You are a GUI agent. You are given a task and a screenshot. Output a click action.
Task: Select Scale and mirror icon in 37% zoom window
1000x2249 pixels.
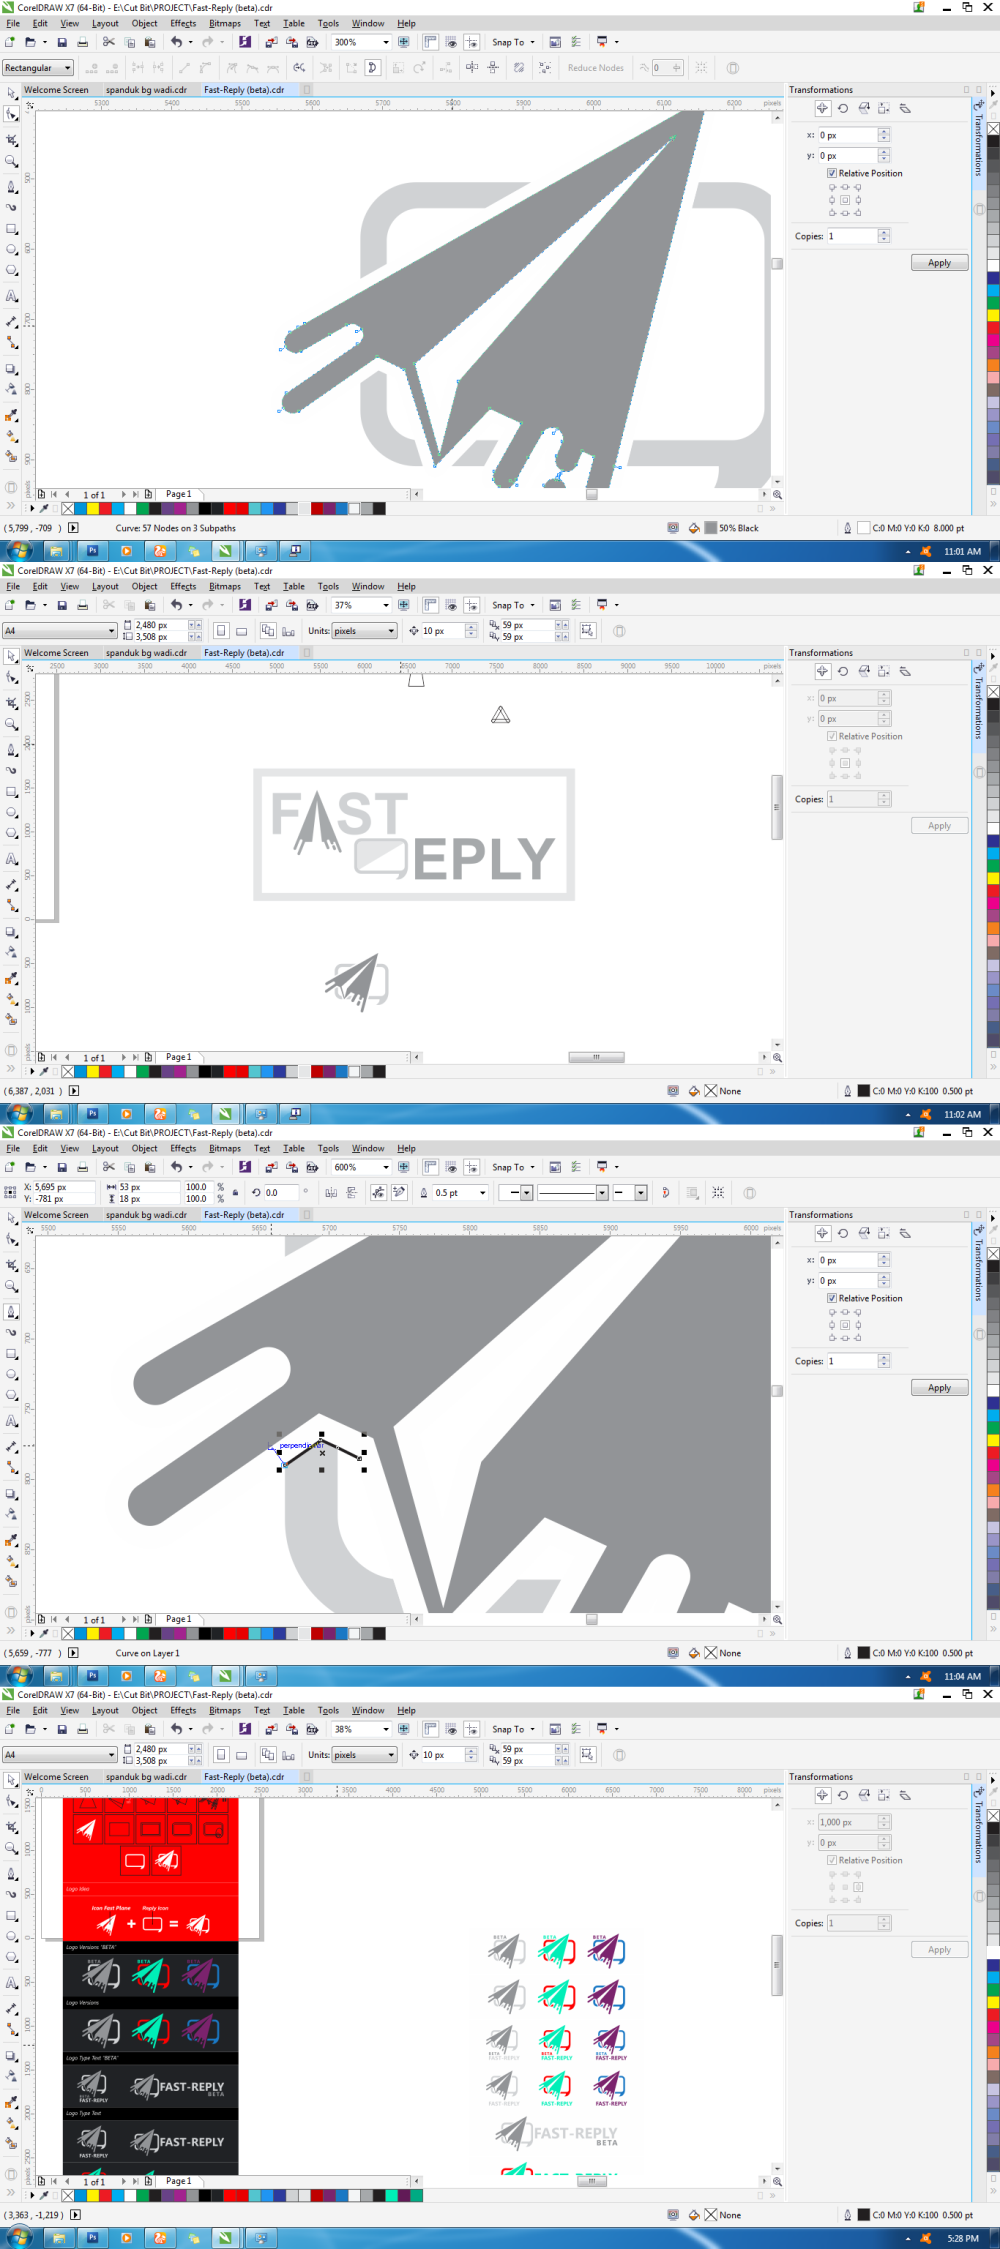point(864,671)
